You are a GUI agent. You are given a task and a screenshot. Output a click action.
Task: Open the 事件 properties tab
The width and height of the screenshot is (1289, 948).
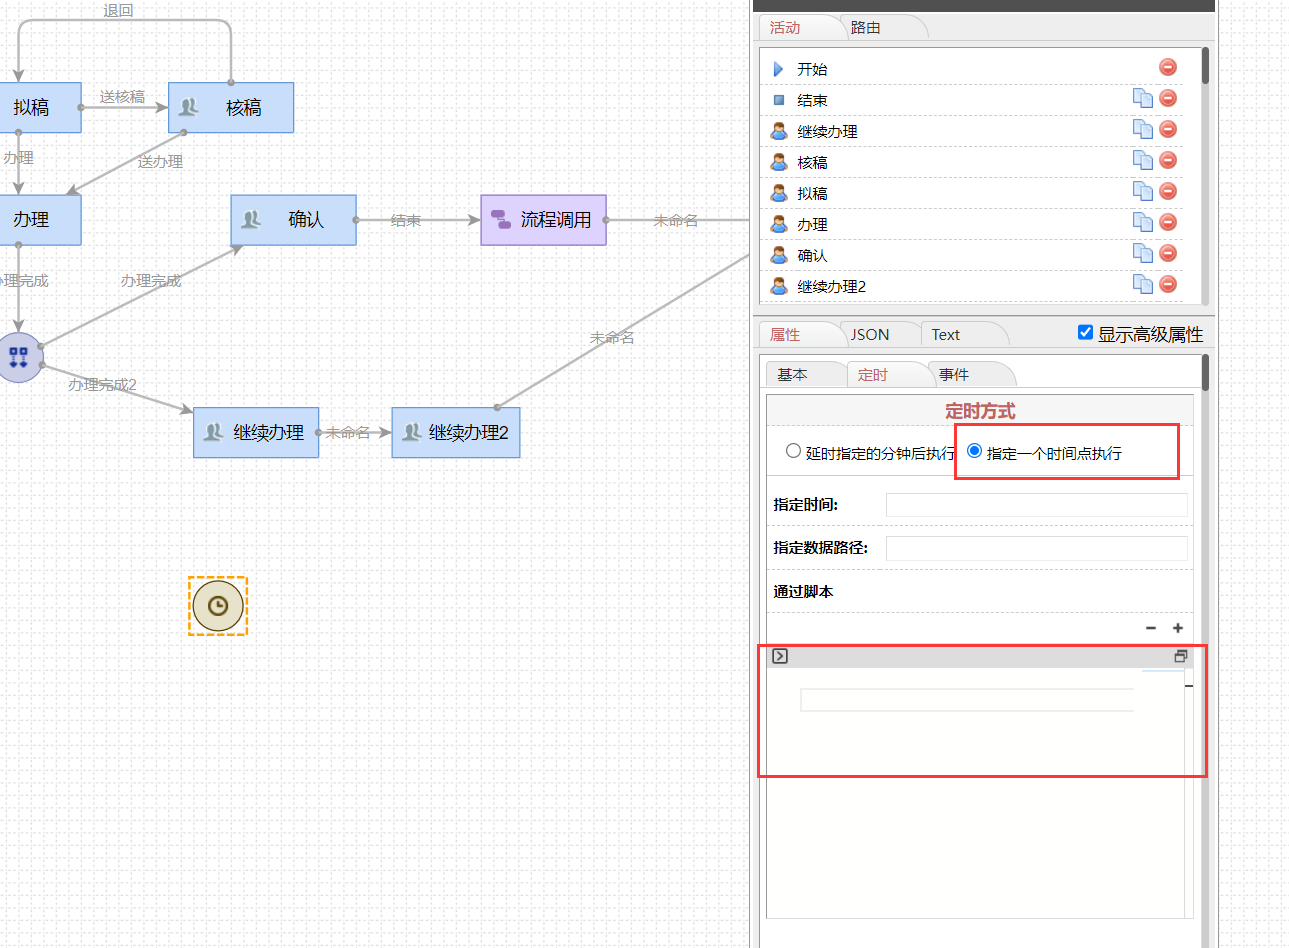pos(954,375)
